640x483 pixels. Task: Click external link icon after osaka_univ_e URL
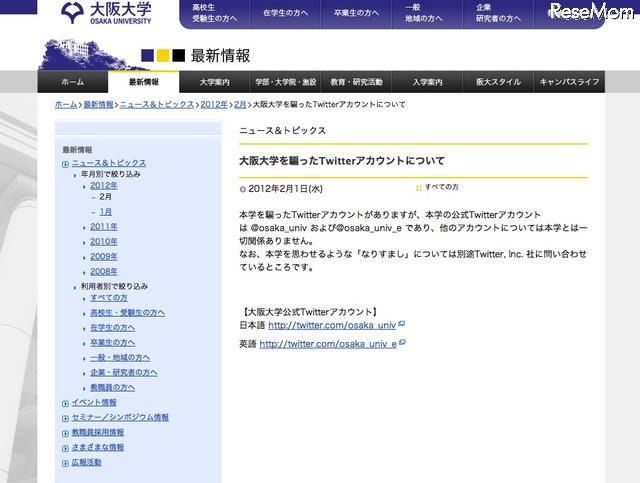[x=402, y=343]
